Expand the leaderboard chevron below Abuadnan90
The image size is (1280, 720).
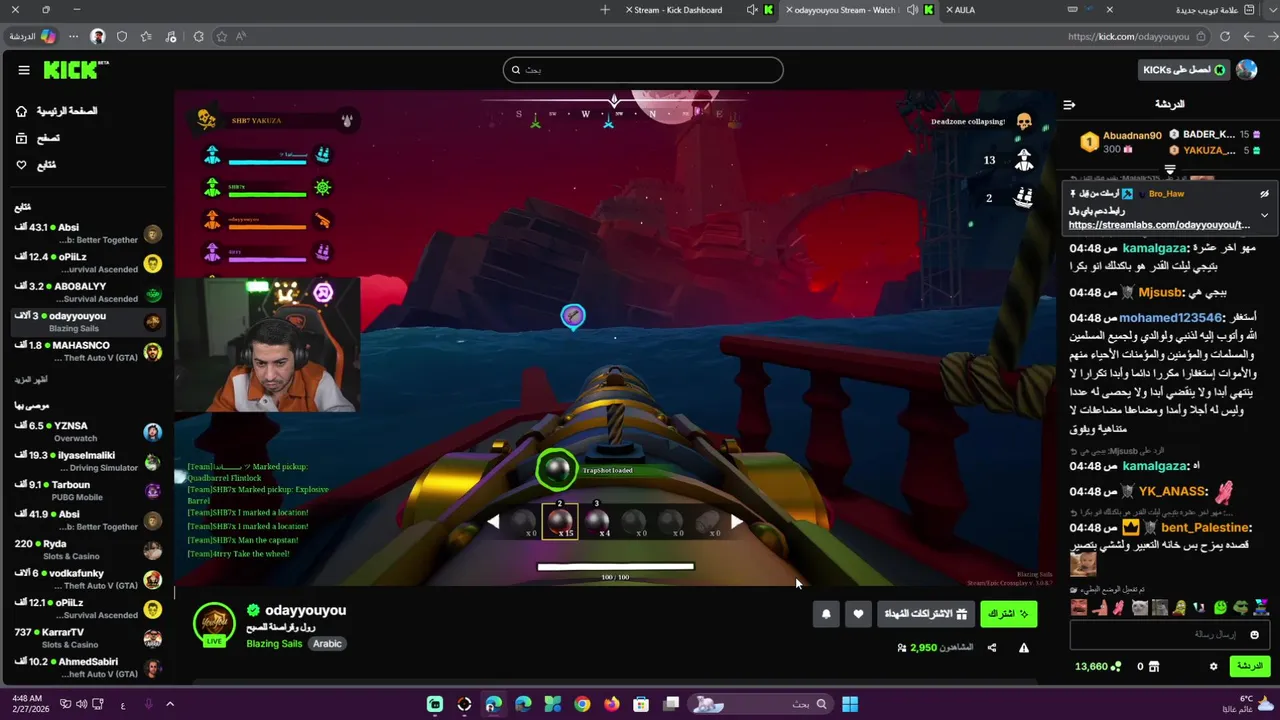pos(1170,170)
